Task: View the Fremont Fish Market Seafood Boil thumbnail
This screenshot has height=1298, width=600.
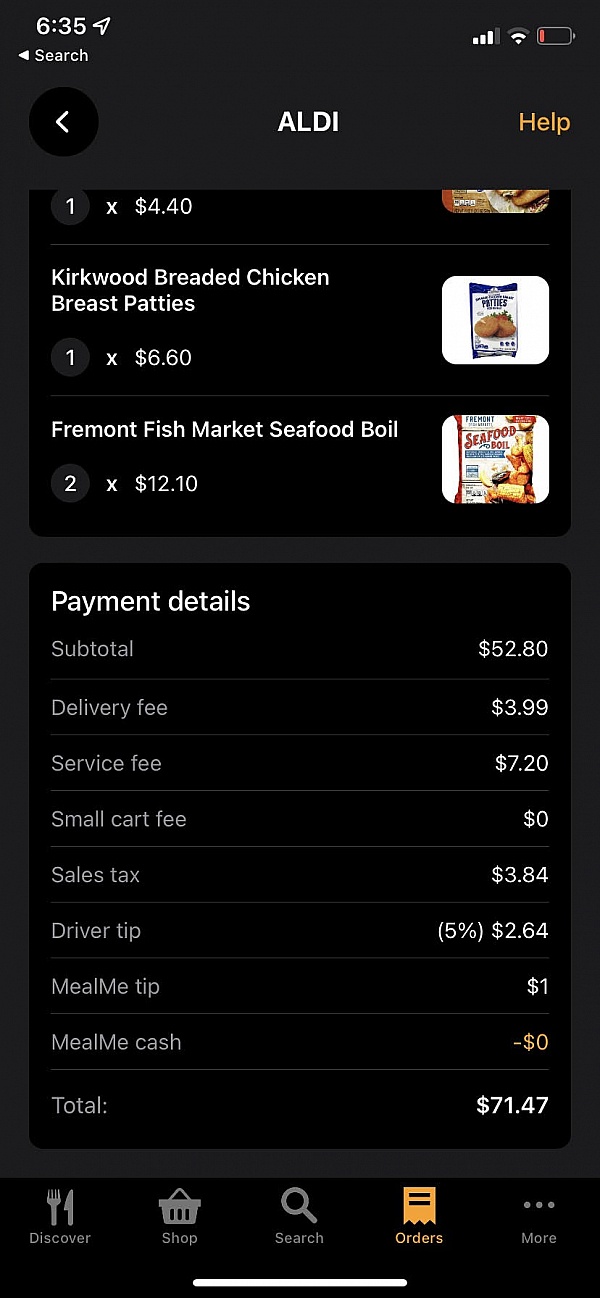Action: point(495,459)
